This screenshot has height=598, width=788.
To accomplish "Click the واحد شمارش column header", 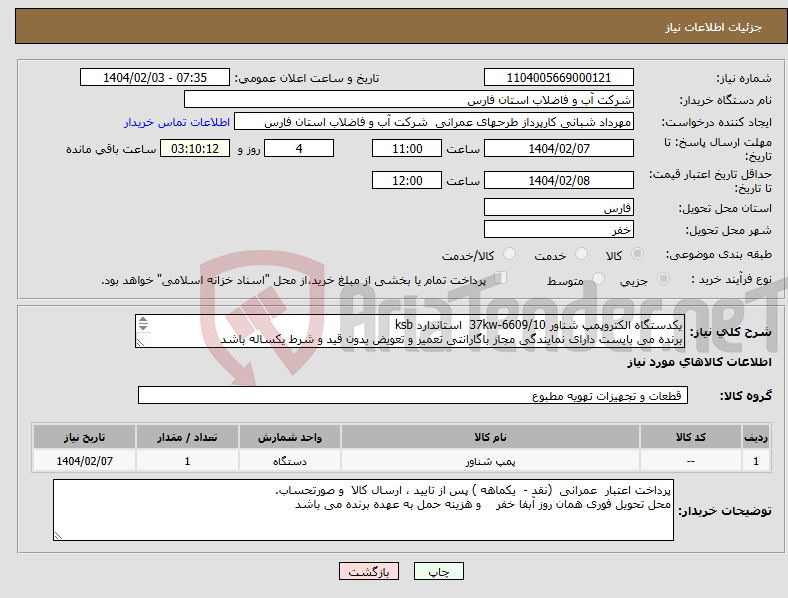I will (x=290, y=437).
